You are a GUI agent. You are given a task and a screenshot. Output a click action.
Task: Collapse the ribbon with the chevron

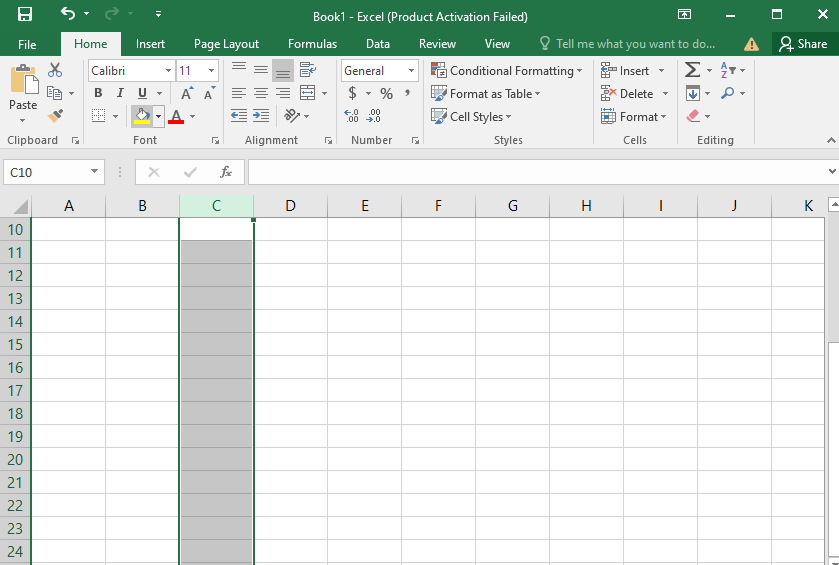830,140
